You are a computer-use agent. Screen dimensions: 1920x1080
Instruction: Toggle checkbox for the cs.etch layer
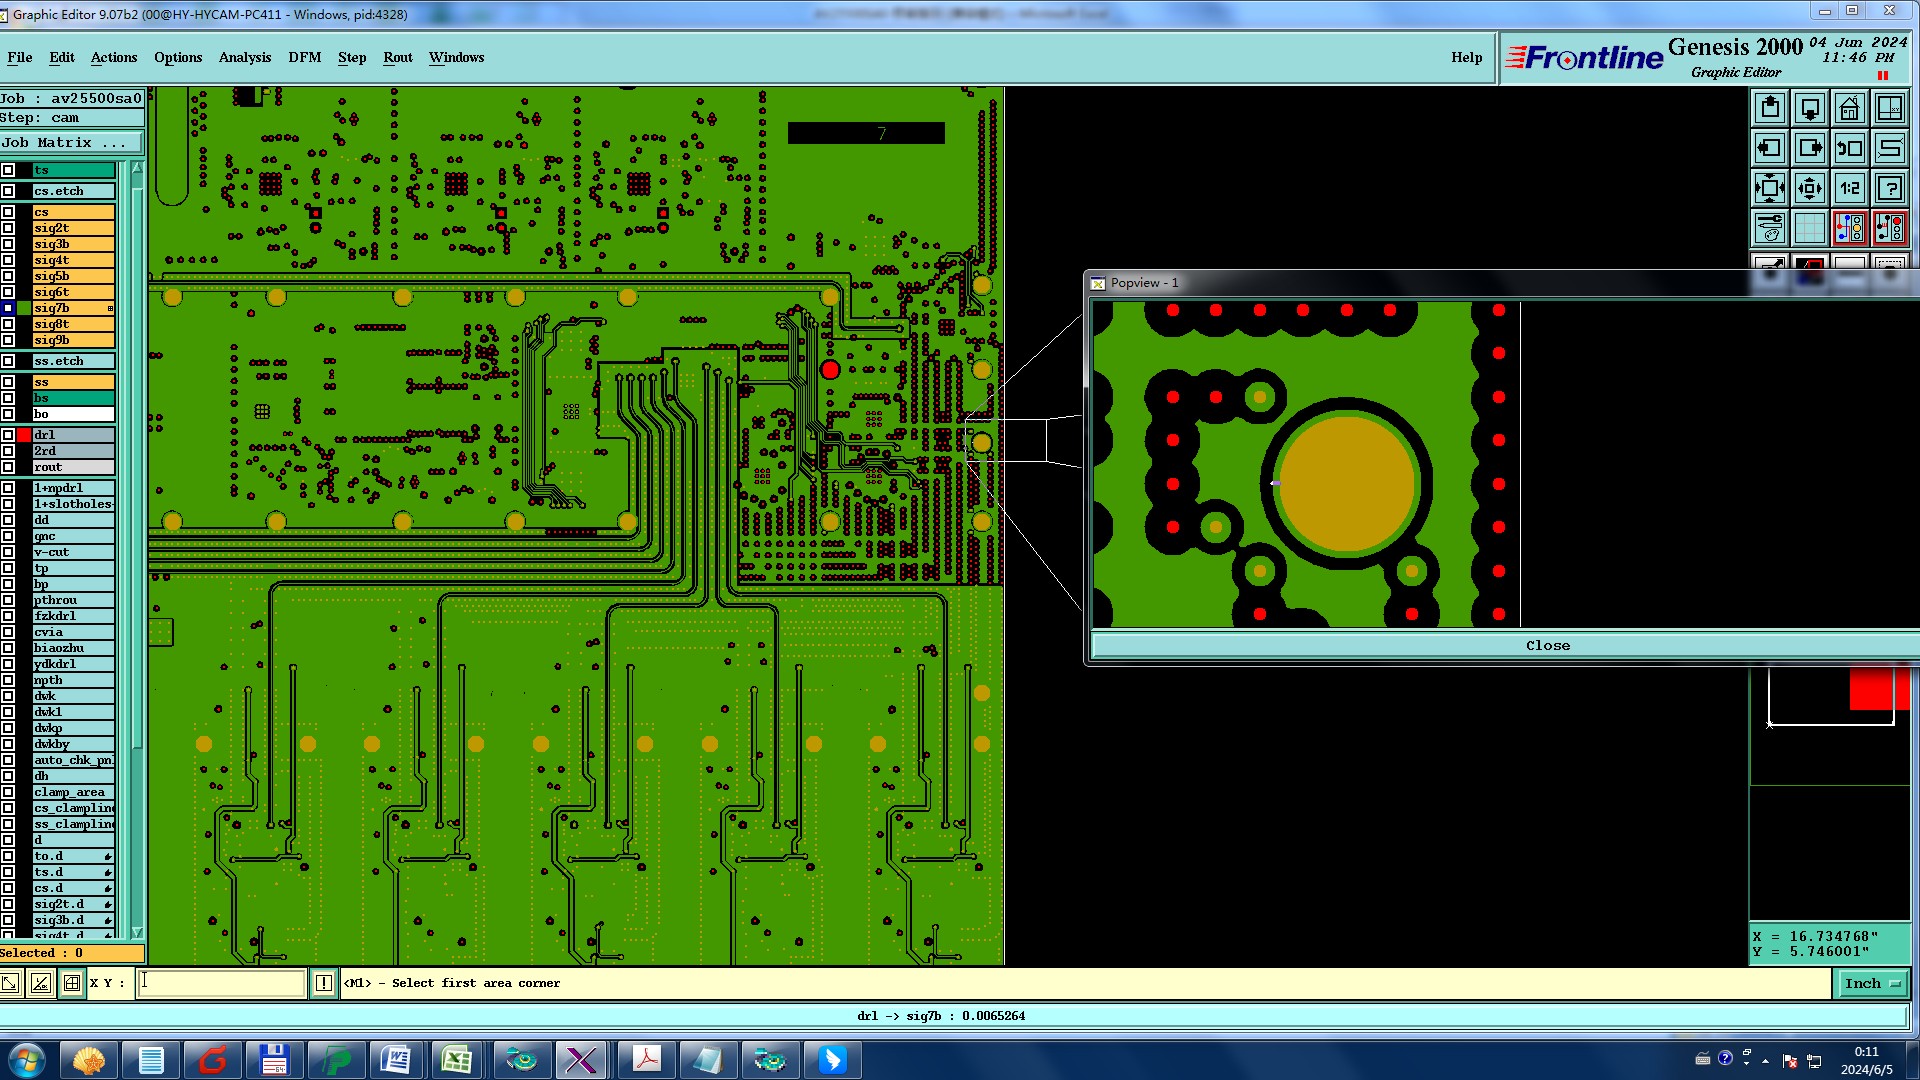[x=8, y=191]
